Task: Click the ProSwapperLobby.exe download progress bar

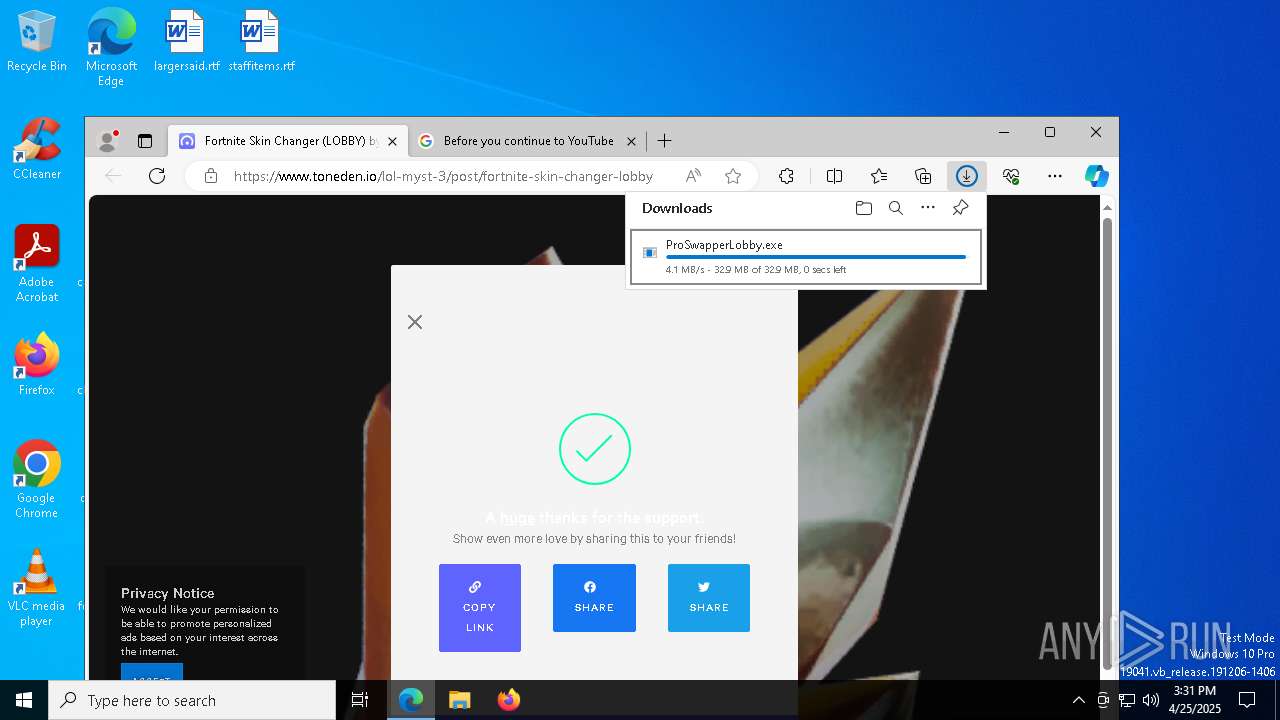Action: coord(816,257)
